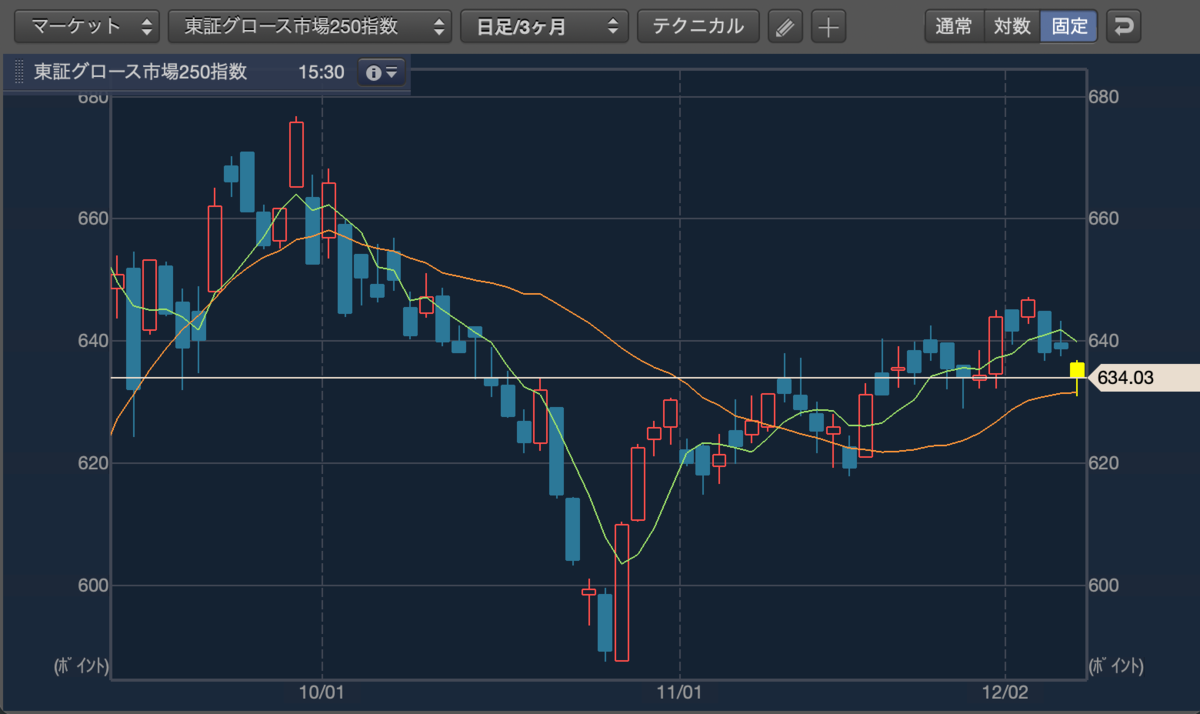Click the 11/01 date axis label
Screen dimensions: 1200x714
(680, 692)
